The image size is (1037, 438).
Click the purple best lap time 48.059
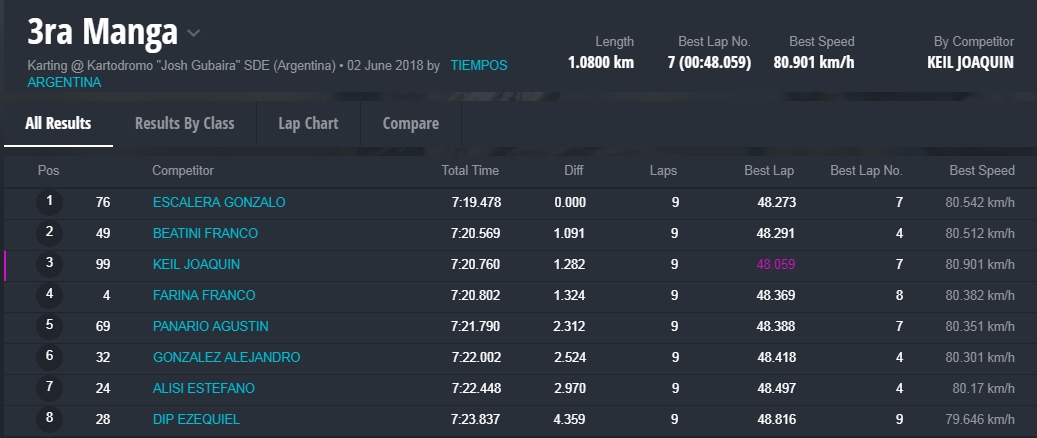point(775,265)
